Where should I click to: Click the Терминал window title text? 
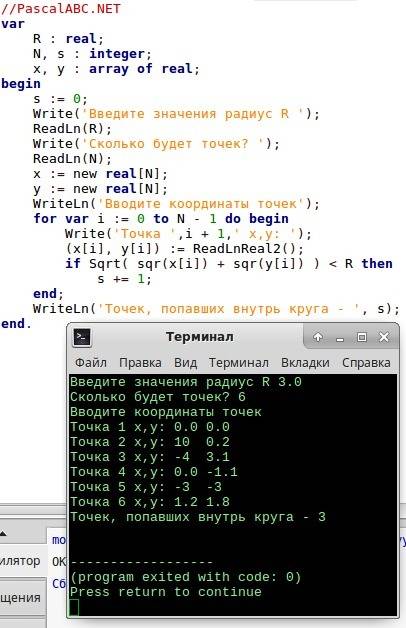[x=200, y=337]
